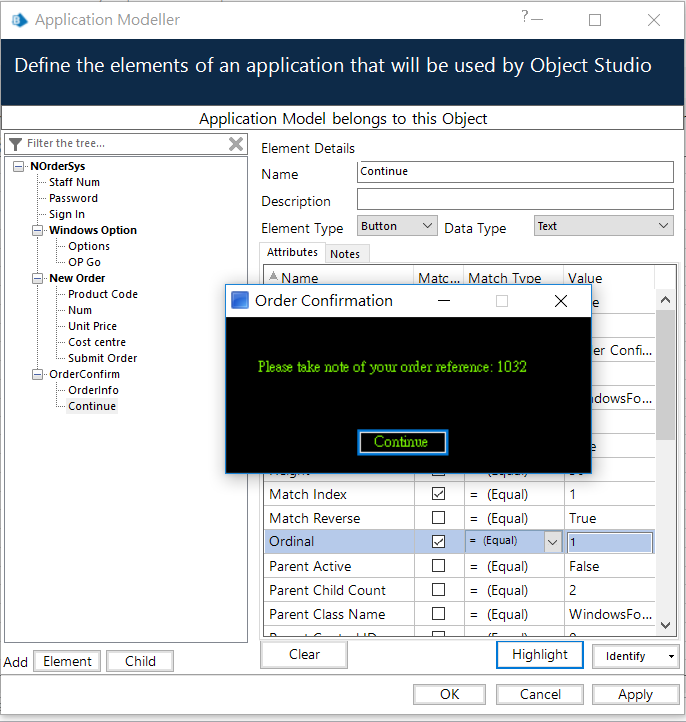Open the Identify button dropdown arrow
The image size is (686, 722).
[671, 656]
